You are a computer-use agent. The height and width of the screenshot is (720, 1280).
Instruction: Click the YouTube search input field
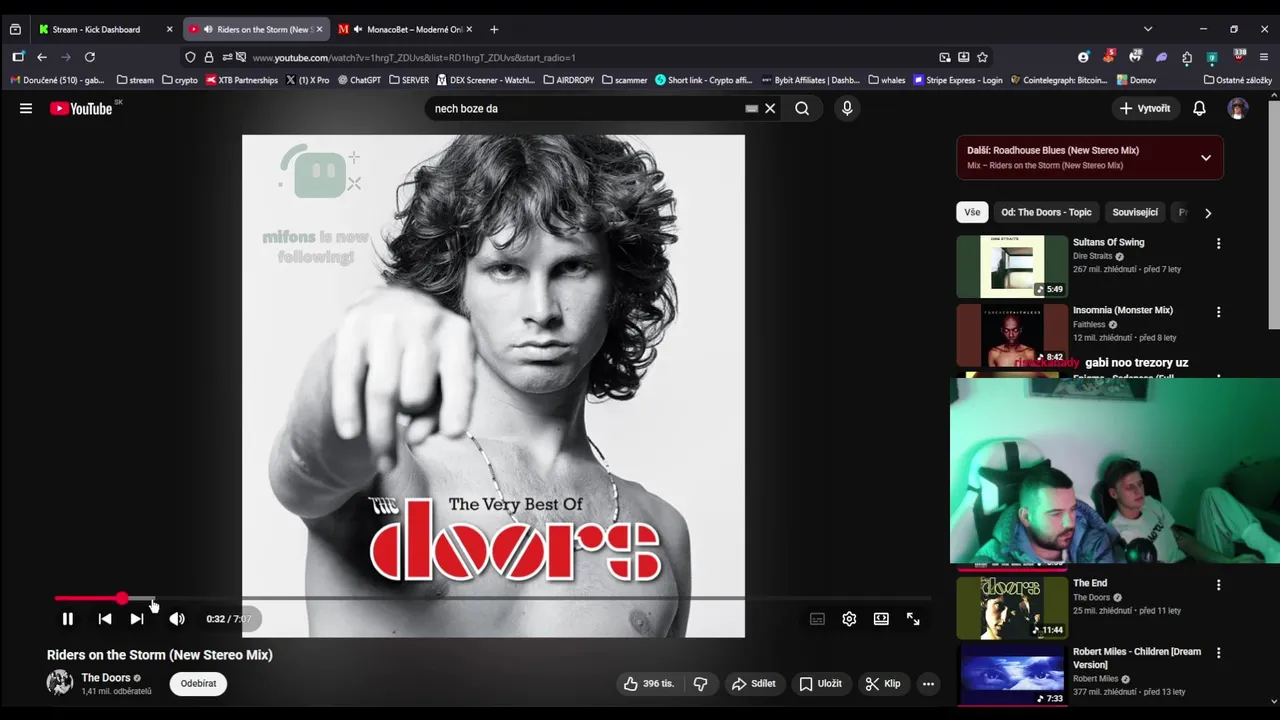585,108
